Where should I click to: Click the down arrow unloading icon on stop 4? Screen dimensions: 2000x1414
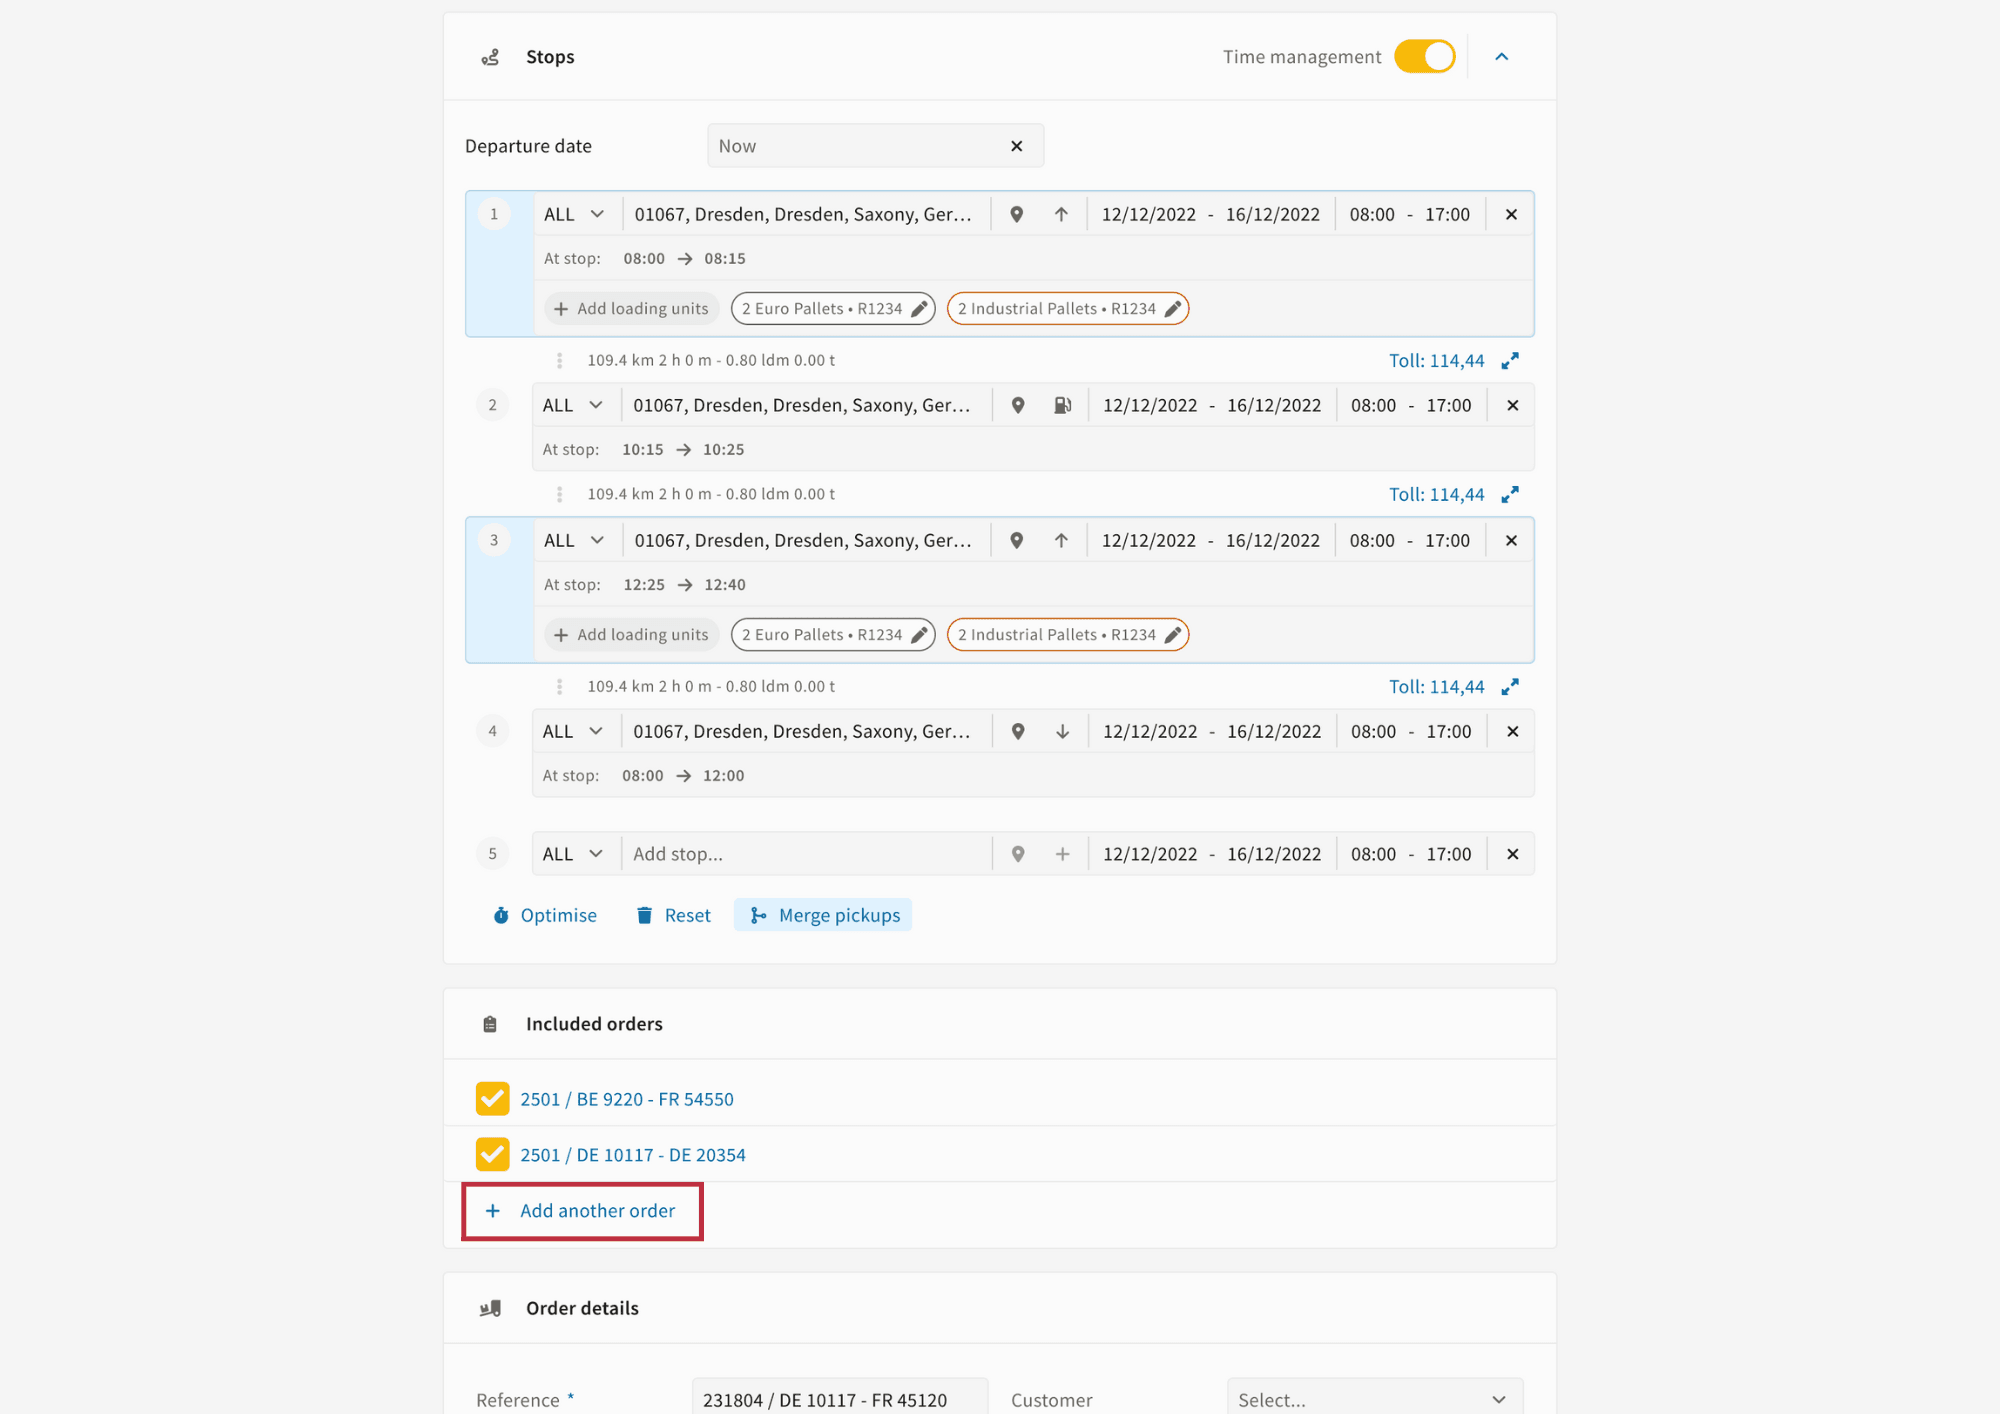1062,731
